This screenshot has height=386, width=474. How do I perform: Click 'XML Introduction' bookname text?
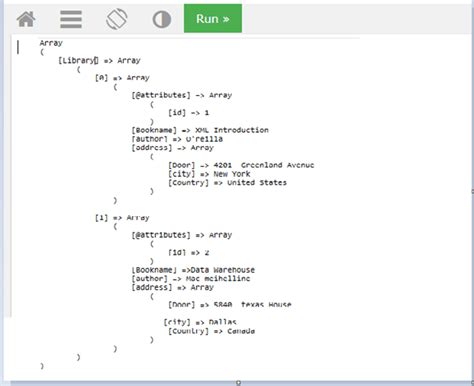click(x=232, y=130)
